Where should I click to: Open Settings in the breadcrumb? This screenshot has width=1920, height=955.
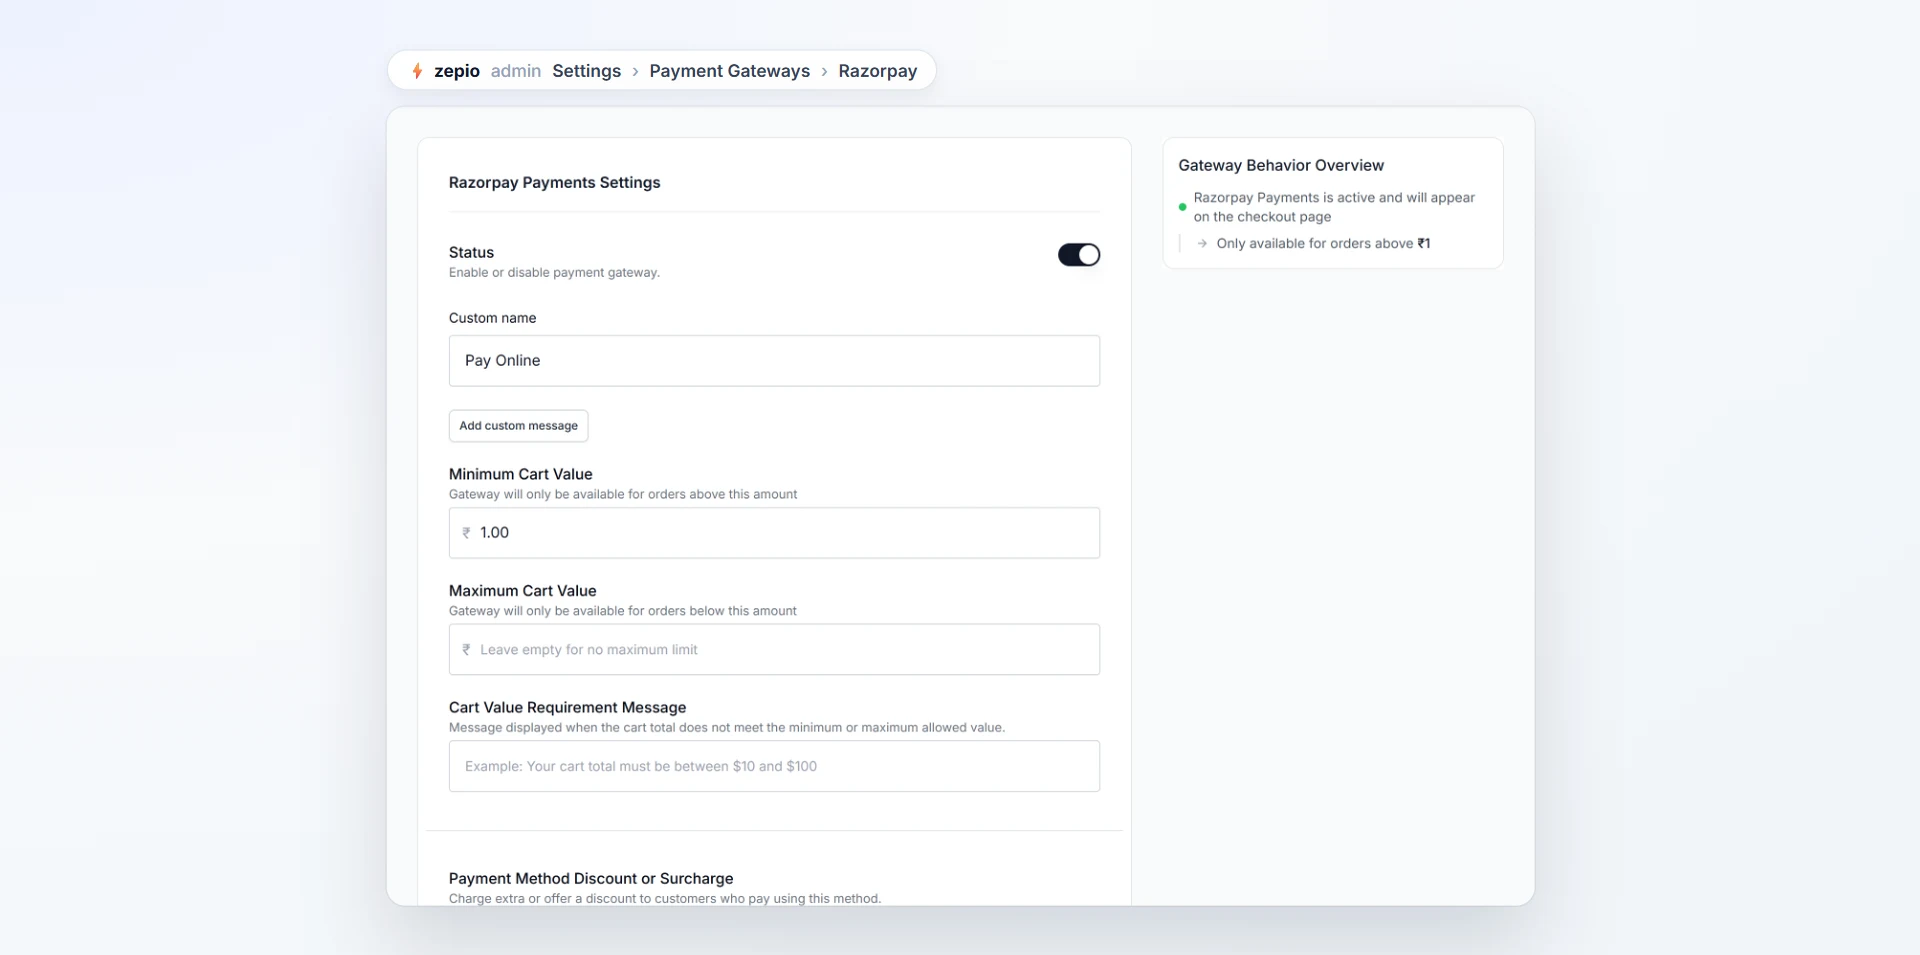(586, 71)
